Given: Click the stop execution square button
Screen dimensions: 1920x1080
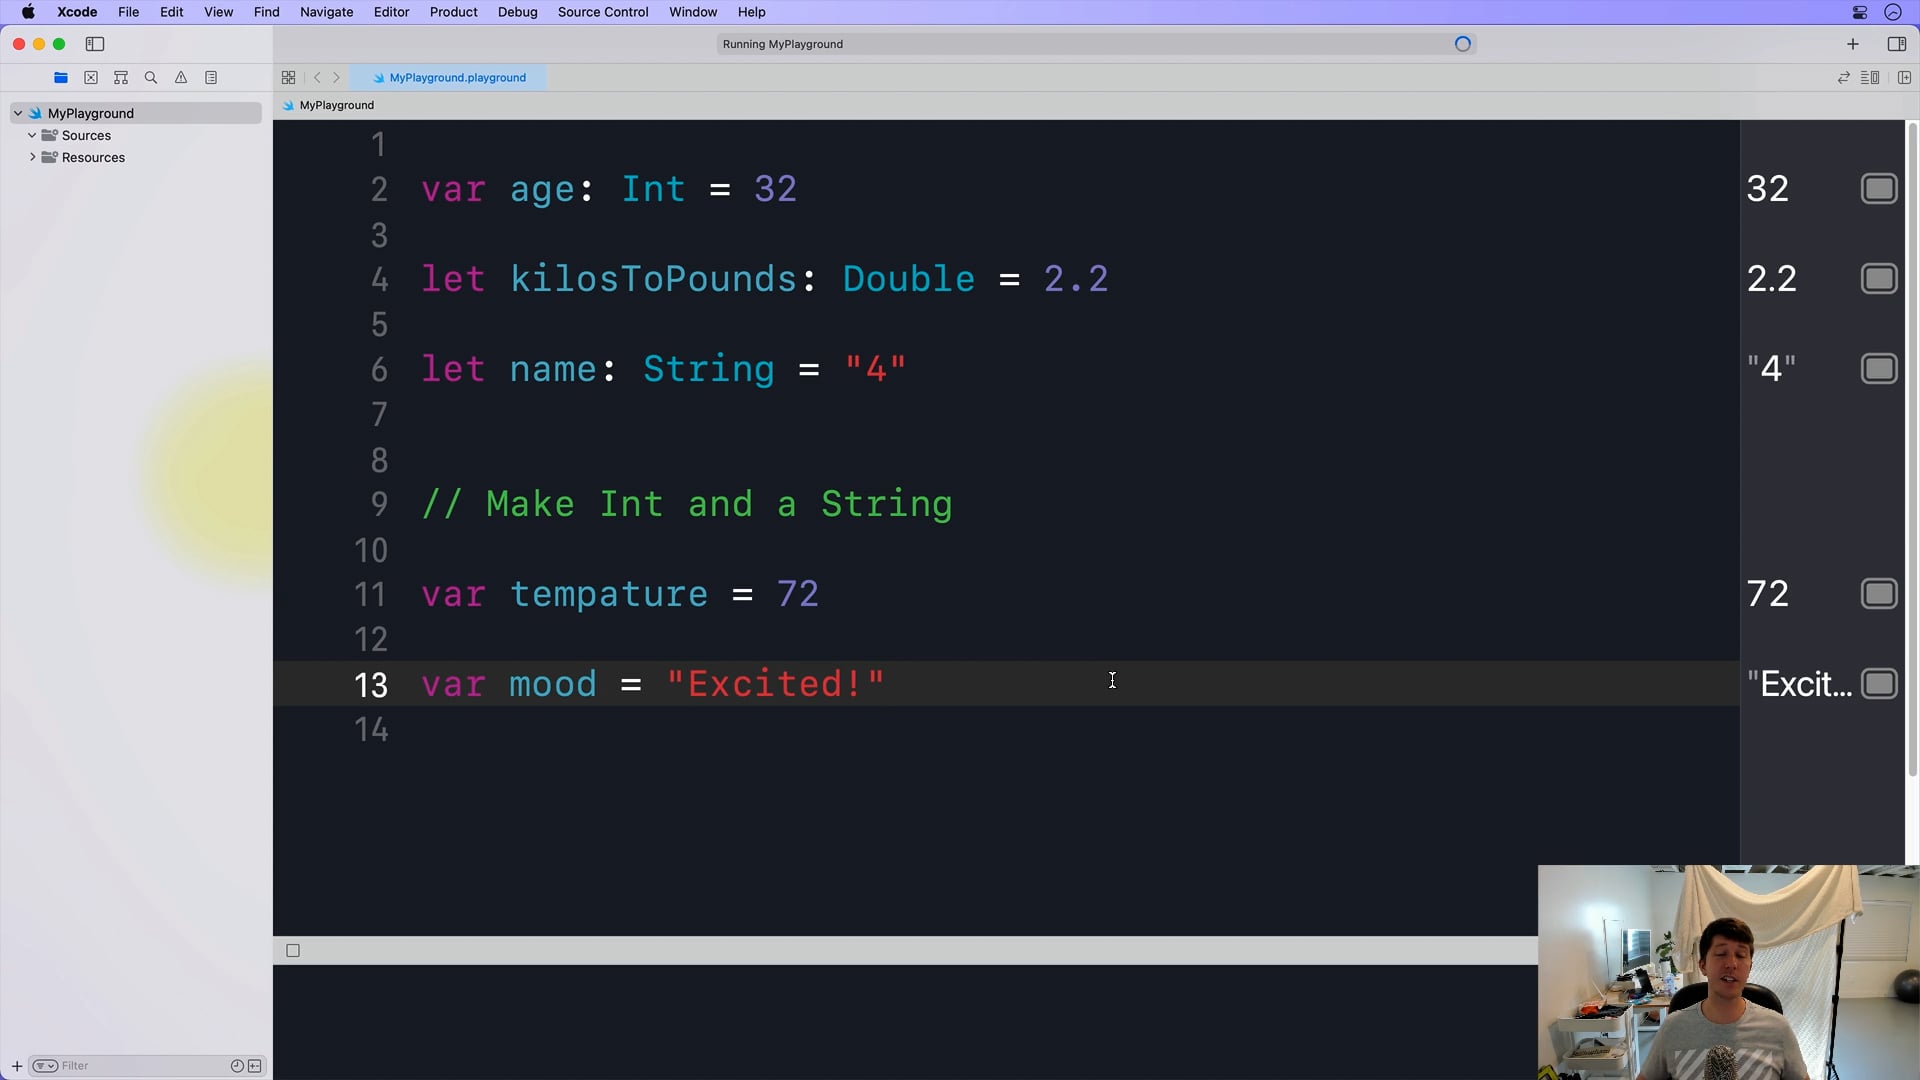Looking at the screenshot, I should (x=293, y=951).
